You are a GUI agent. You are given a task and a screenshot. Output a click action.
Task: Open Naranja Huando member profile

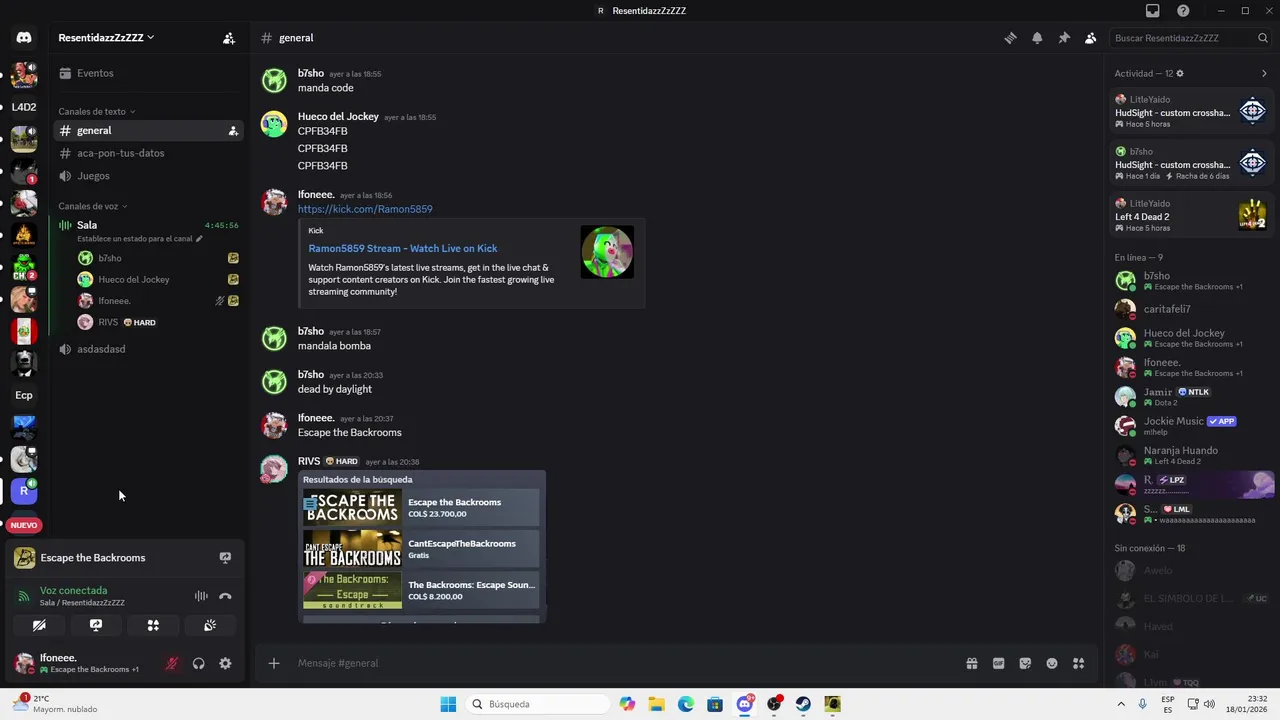point(1192,455)
